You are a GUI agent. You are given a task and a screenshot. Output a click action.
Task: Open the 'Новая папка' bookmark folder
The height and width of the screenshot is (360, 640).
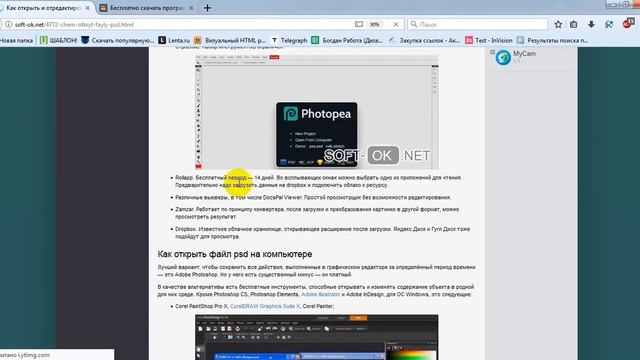pos(16,40)
